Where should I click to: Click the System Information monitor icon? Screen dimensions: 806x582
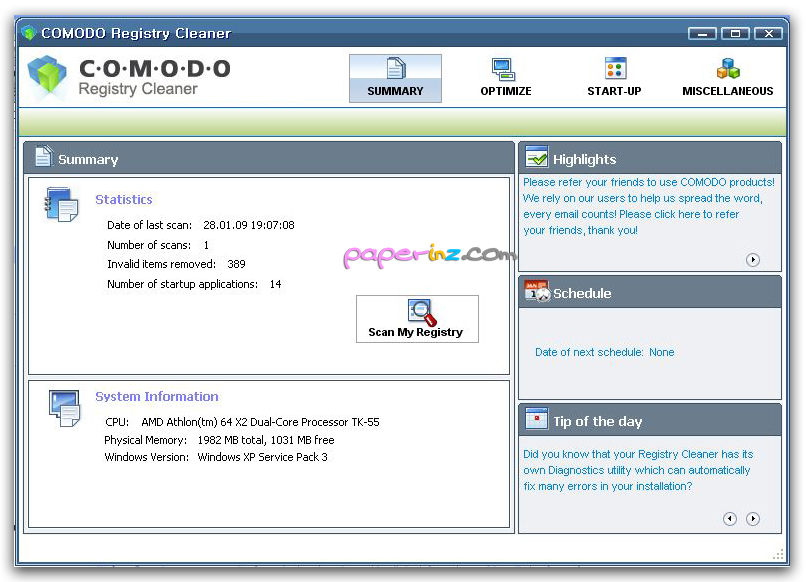tap(65, 408)
